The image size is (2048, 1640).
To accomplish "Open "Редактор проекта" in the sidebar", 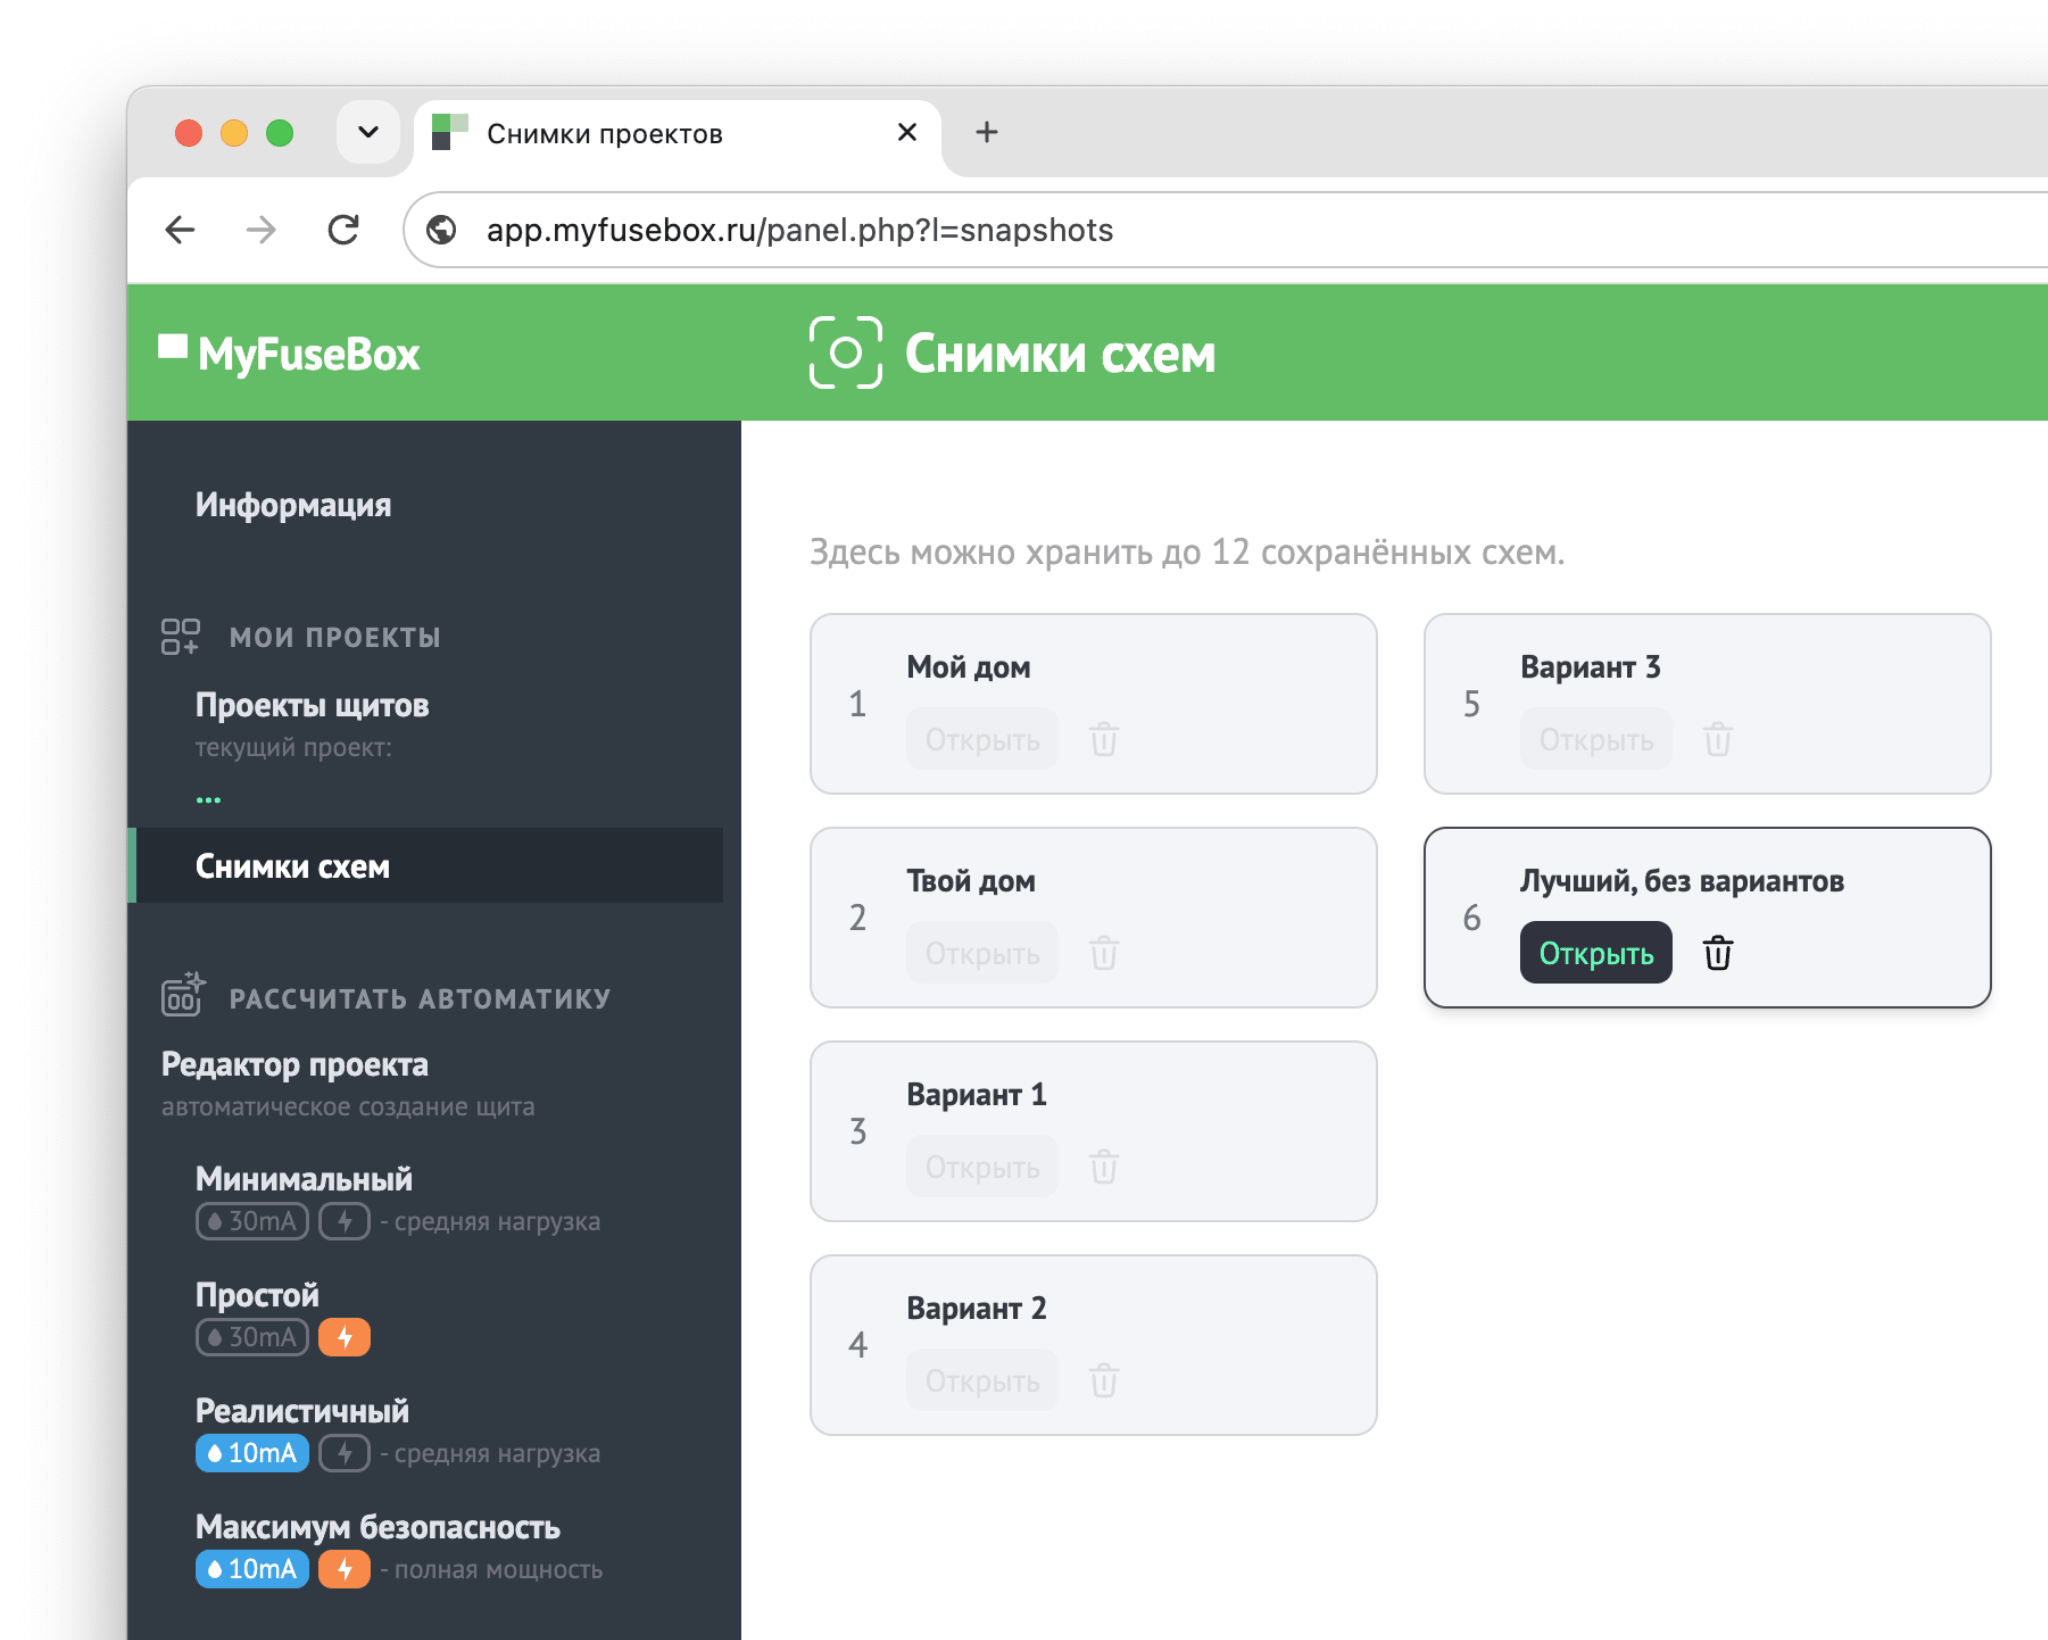I will point(294,1064).
